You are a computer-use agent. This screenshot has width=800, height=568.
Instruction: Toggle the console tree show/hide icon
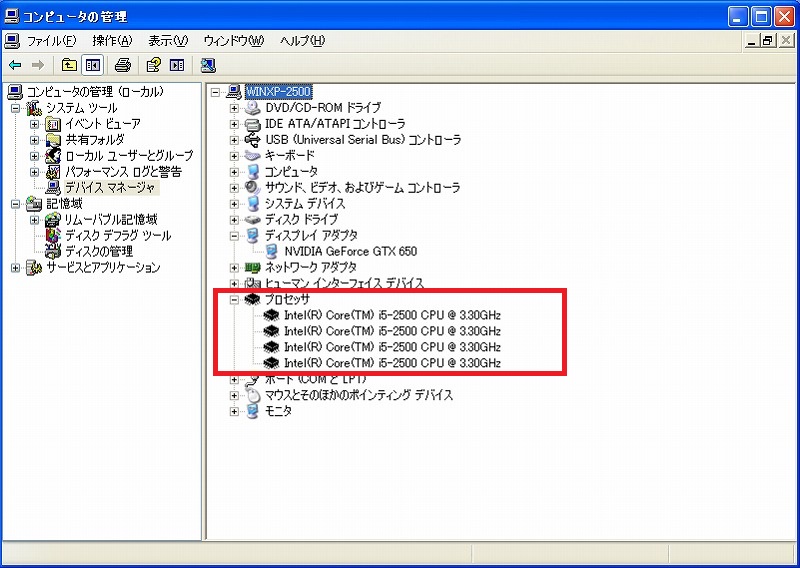tap(92, 65)
